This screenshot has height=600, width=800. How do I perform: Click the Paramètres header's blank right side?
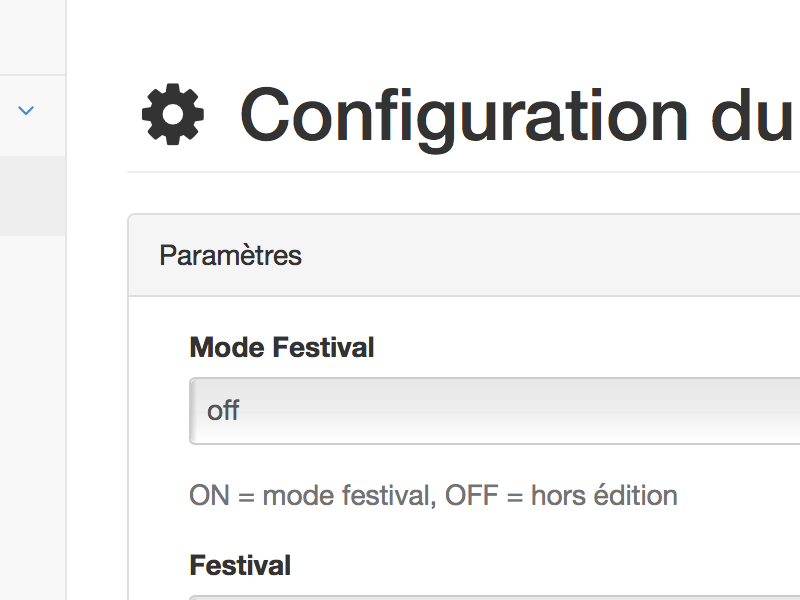click(551, 255)
